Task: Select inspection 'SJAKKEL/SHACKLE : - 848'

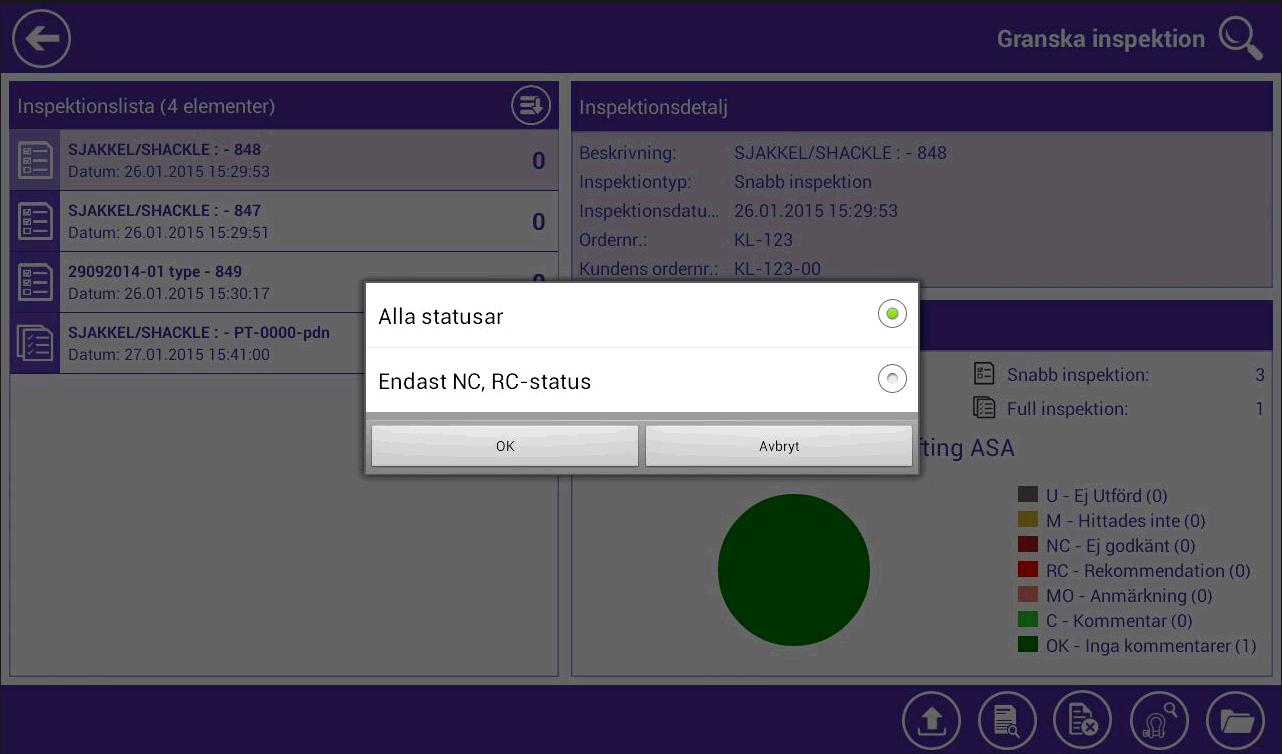Action: click(284, 160)
